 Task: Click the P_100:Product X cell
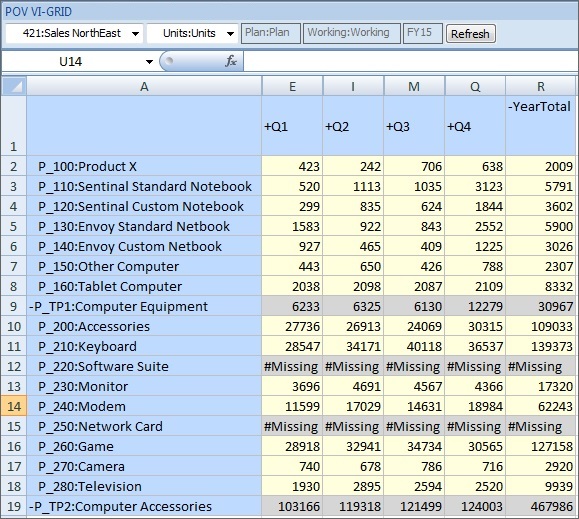[x=144, y=166]
